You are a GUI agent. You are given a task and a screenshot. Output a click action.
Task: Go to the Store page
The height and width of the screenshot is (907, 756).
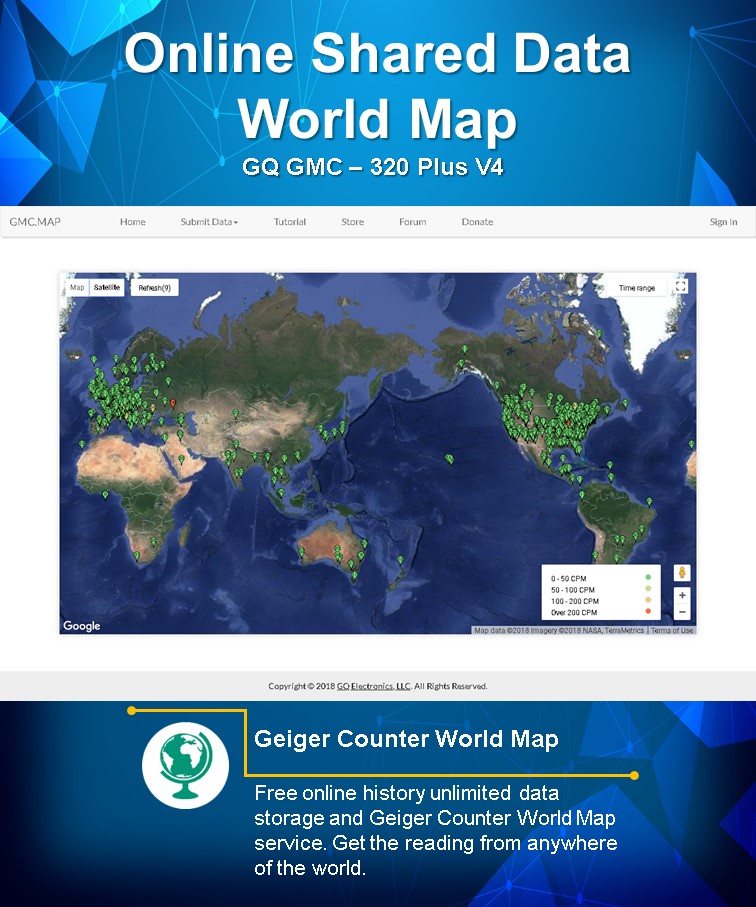(x=352, y=222)
